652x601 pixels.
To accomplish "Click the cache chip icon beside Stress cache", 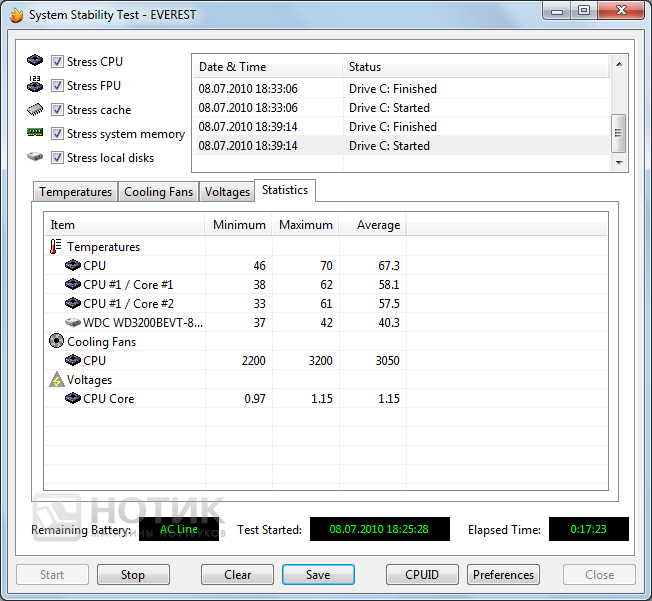I will pyautogui.click(x=35, y=109).
